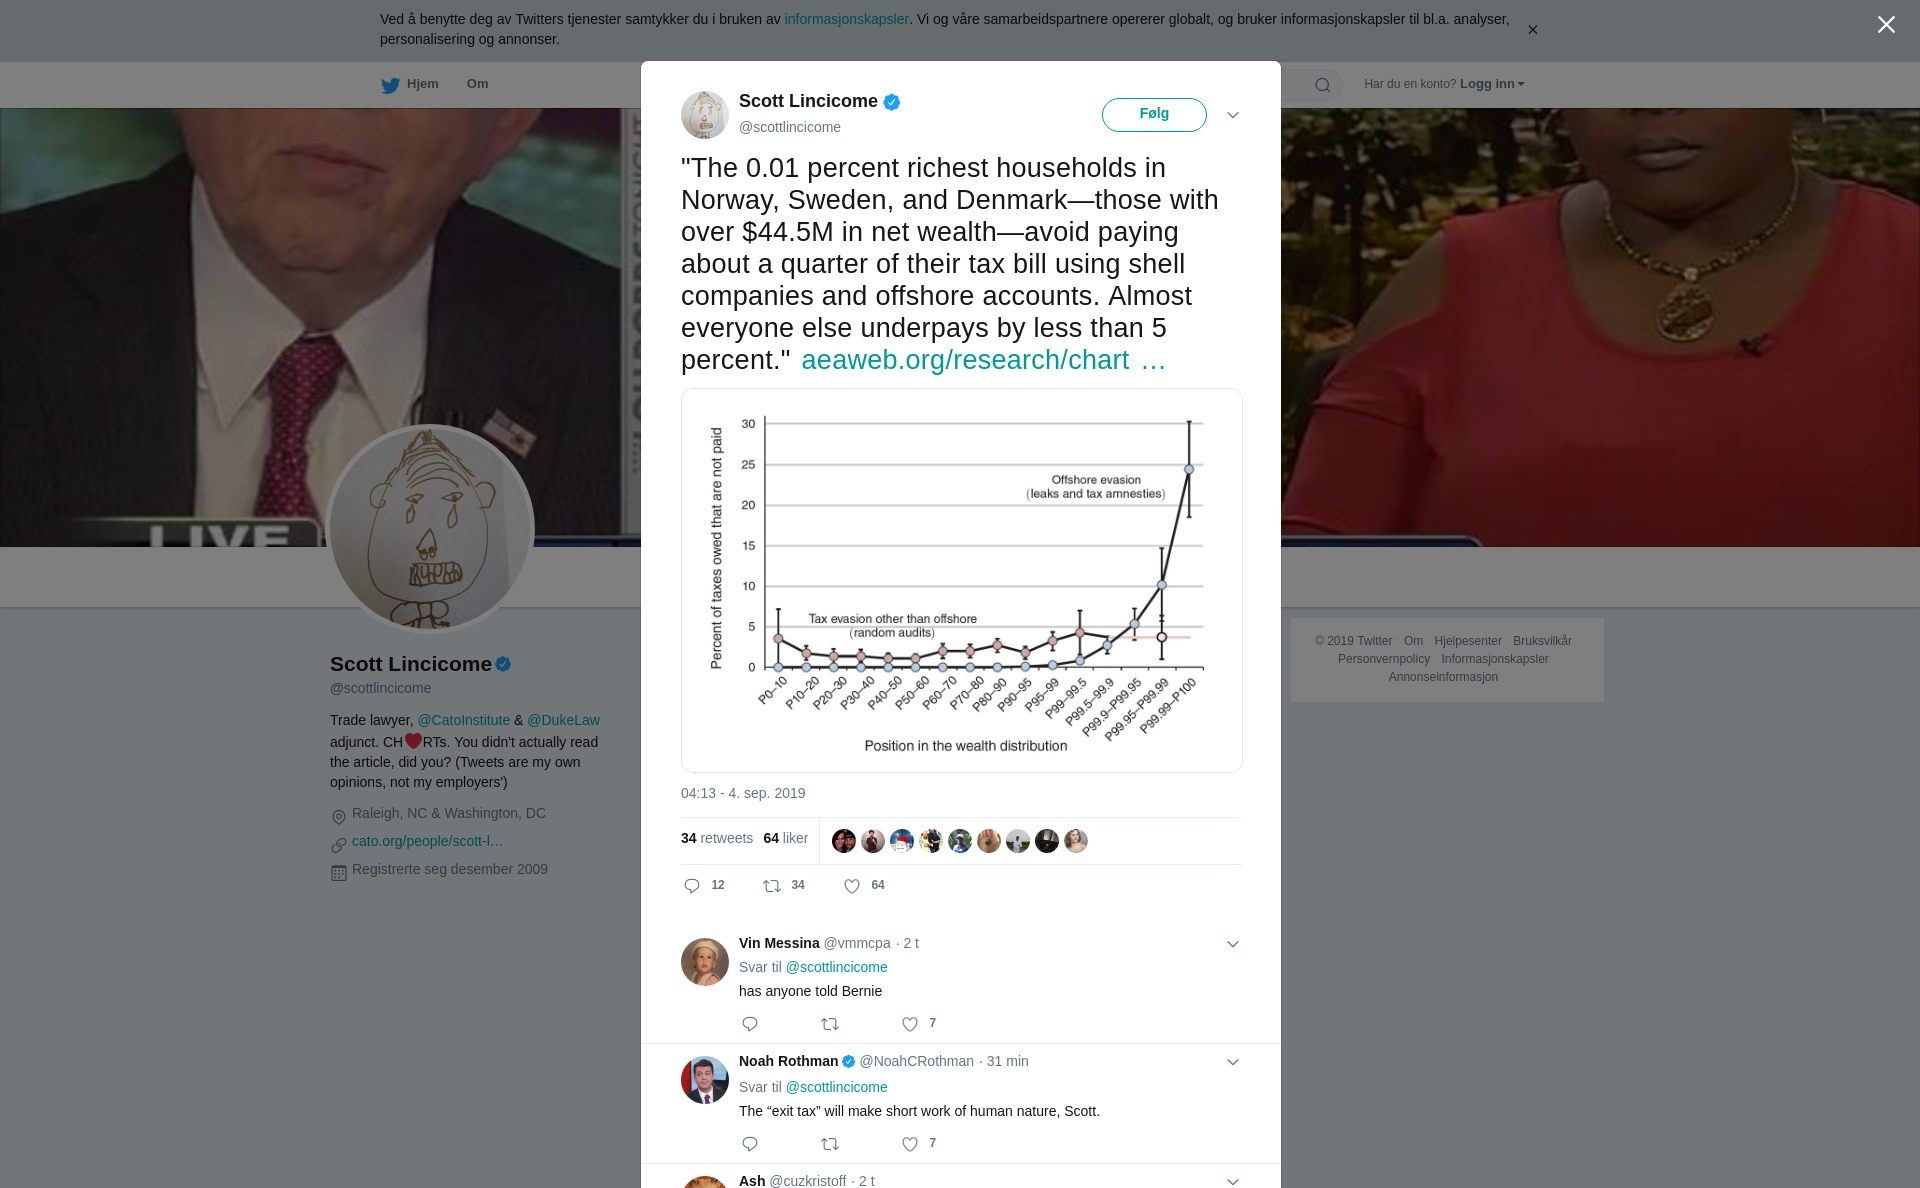
Task: Click the search magnifier icon in header
Action: (1323, 85)
